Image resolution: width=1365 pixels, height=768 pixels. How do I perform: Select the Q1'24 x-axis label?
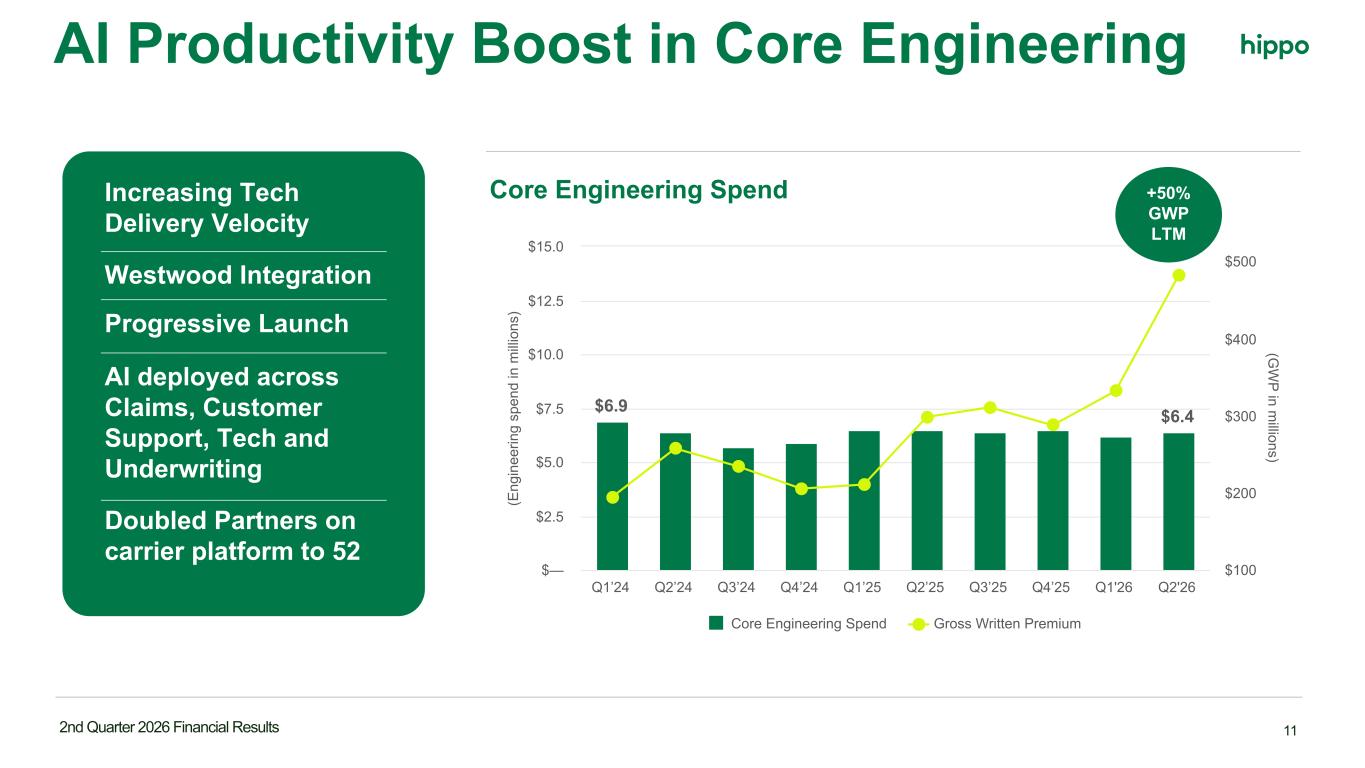coord(612,587)
